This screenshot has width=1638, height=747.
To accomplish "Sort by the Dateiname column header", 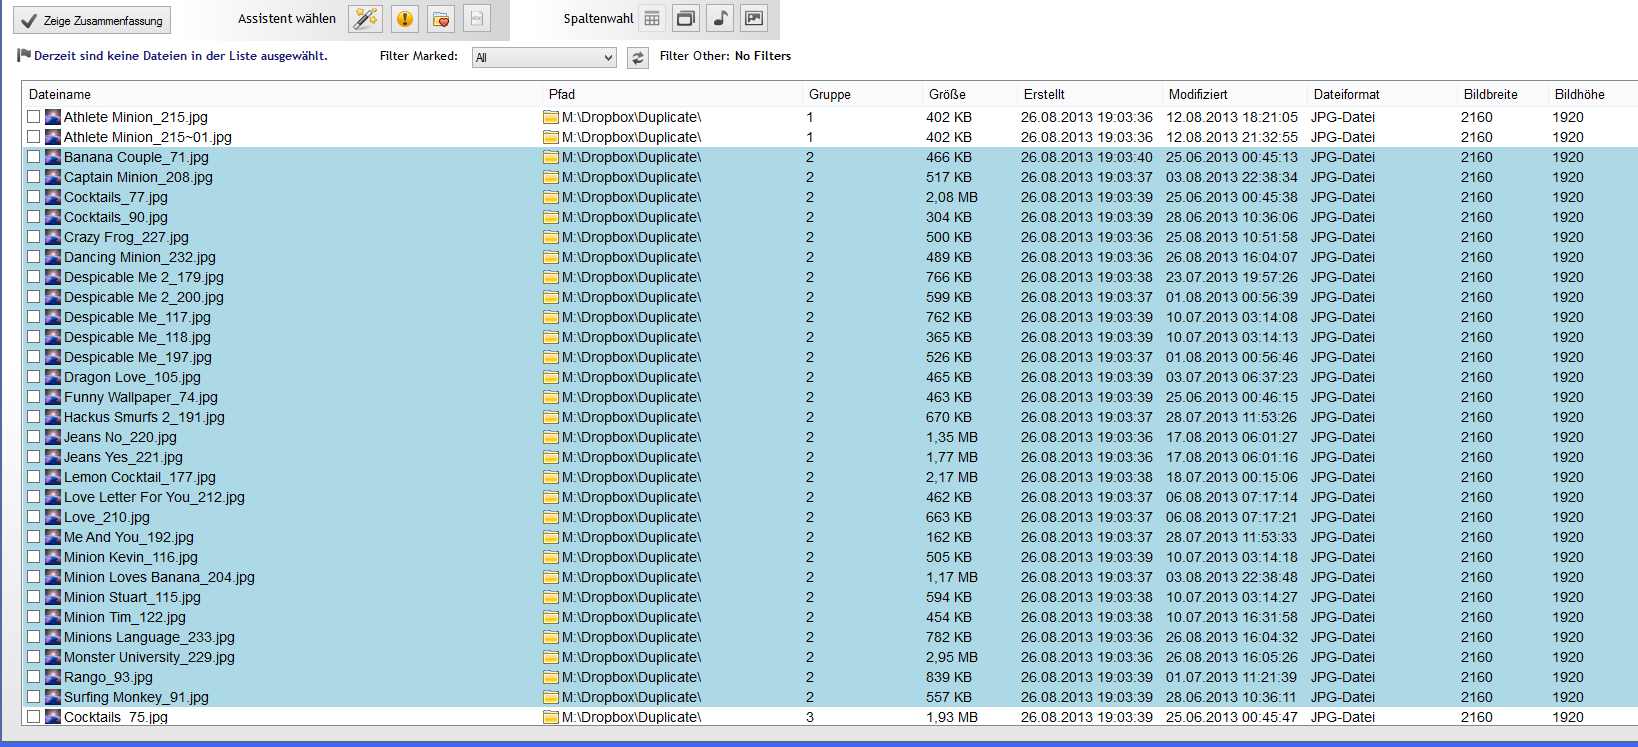I will (x=60, y=94).
